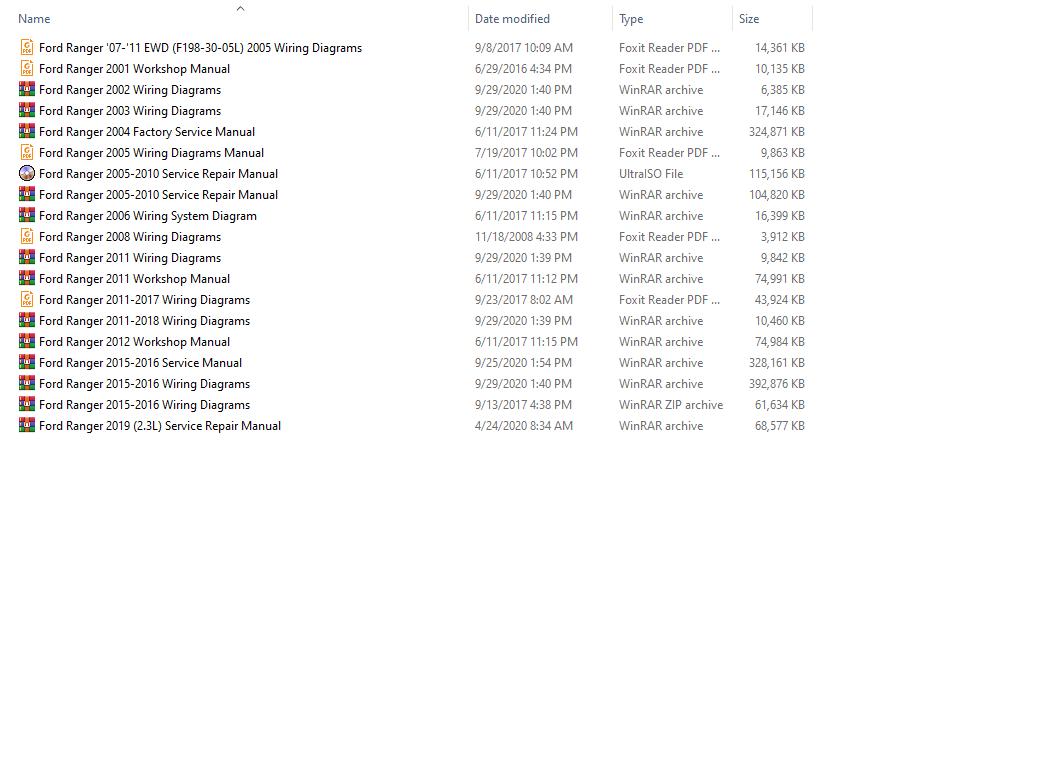Screen dimensions: 1043x780
Task: Click the "WinRAR ZIP archive" type cell
Action: (671, 404)
